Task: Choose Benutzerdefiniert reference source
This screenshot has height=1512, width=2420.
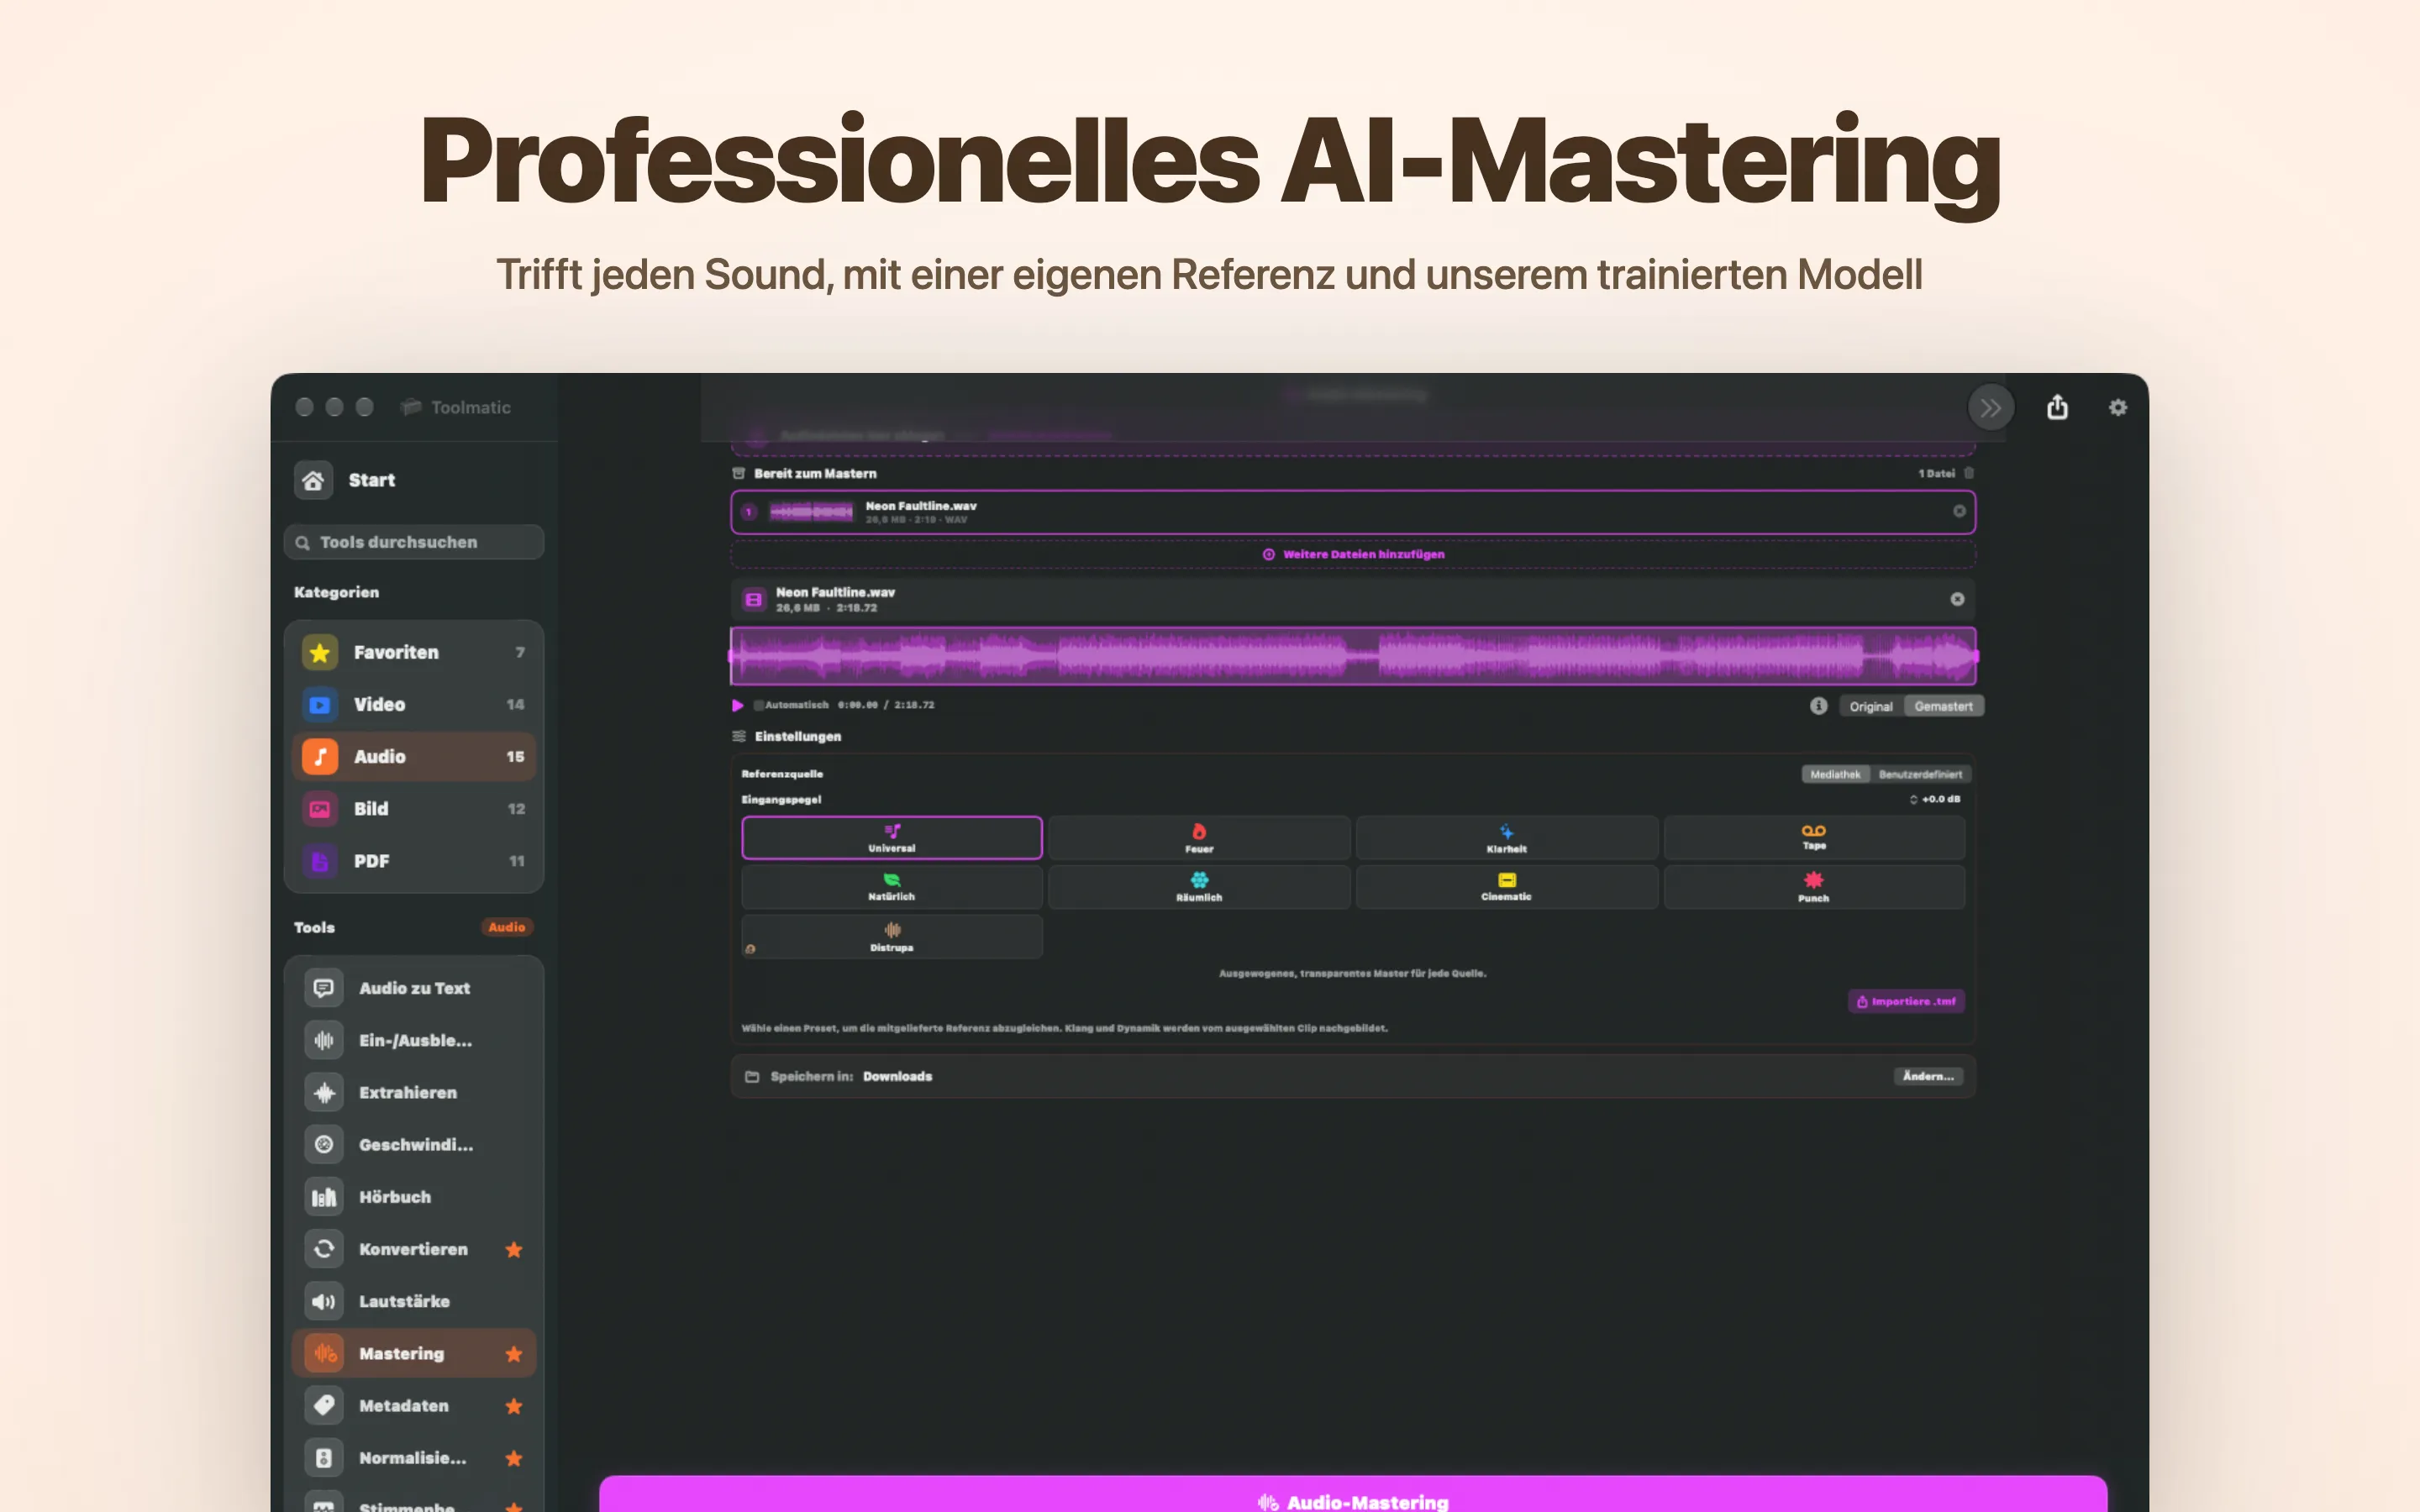Action: [1920, 774]
